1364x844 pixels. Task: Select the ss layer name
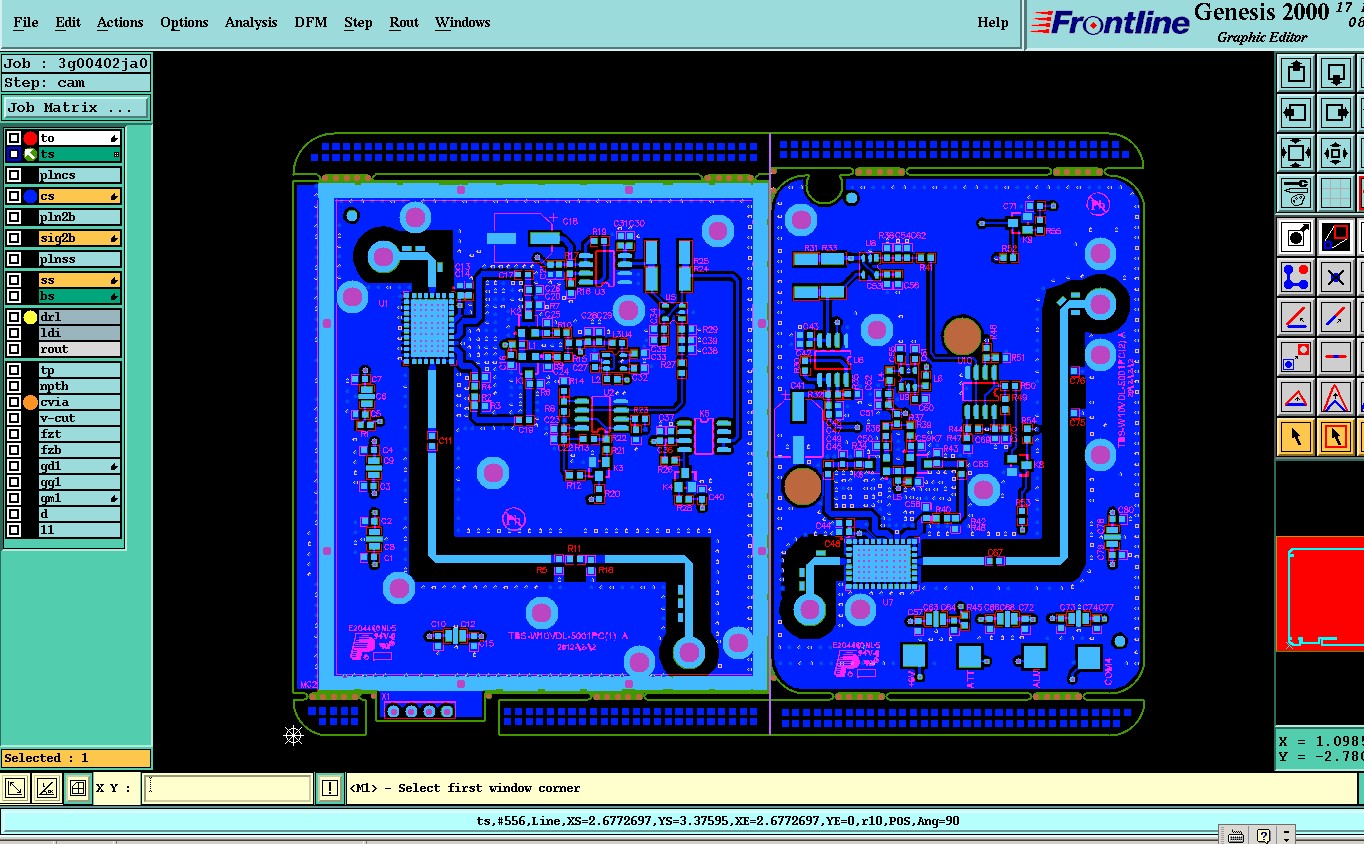point(80,280)
